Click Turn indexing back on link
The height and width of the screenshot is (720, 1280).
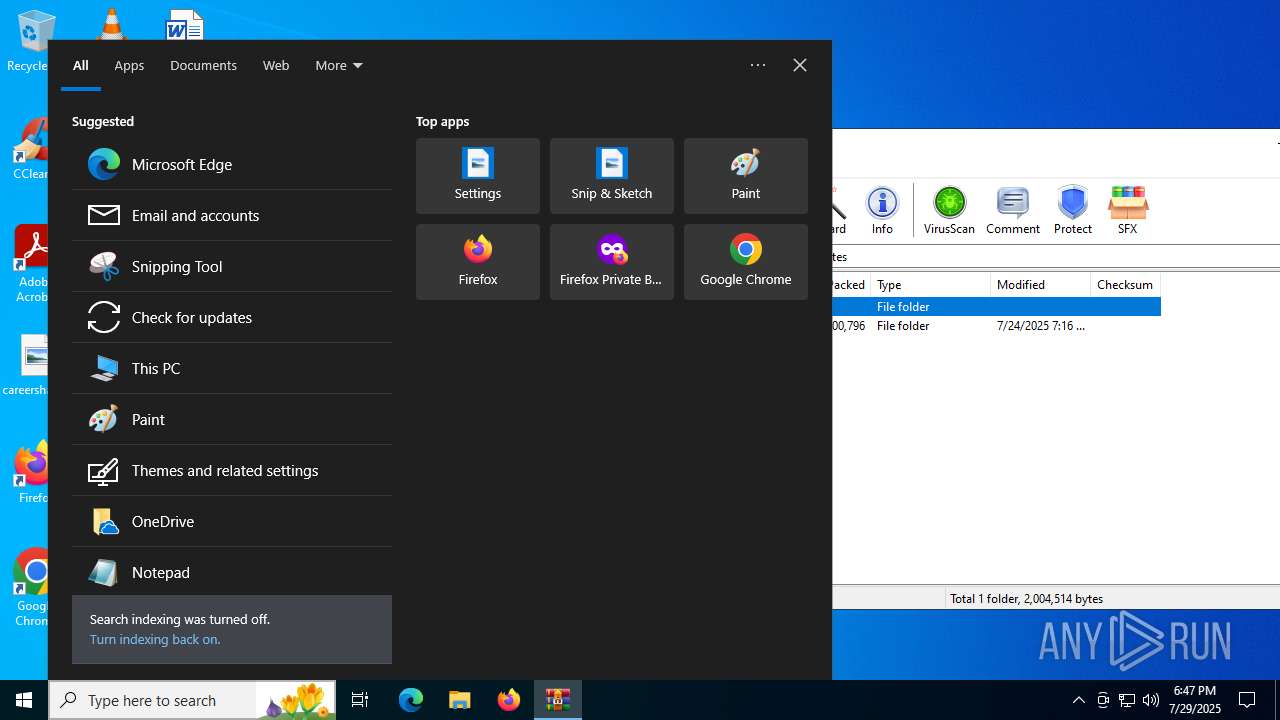coord(155,639)
